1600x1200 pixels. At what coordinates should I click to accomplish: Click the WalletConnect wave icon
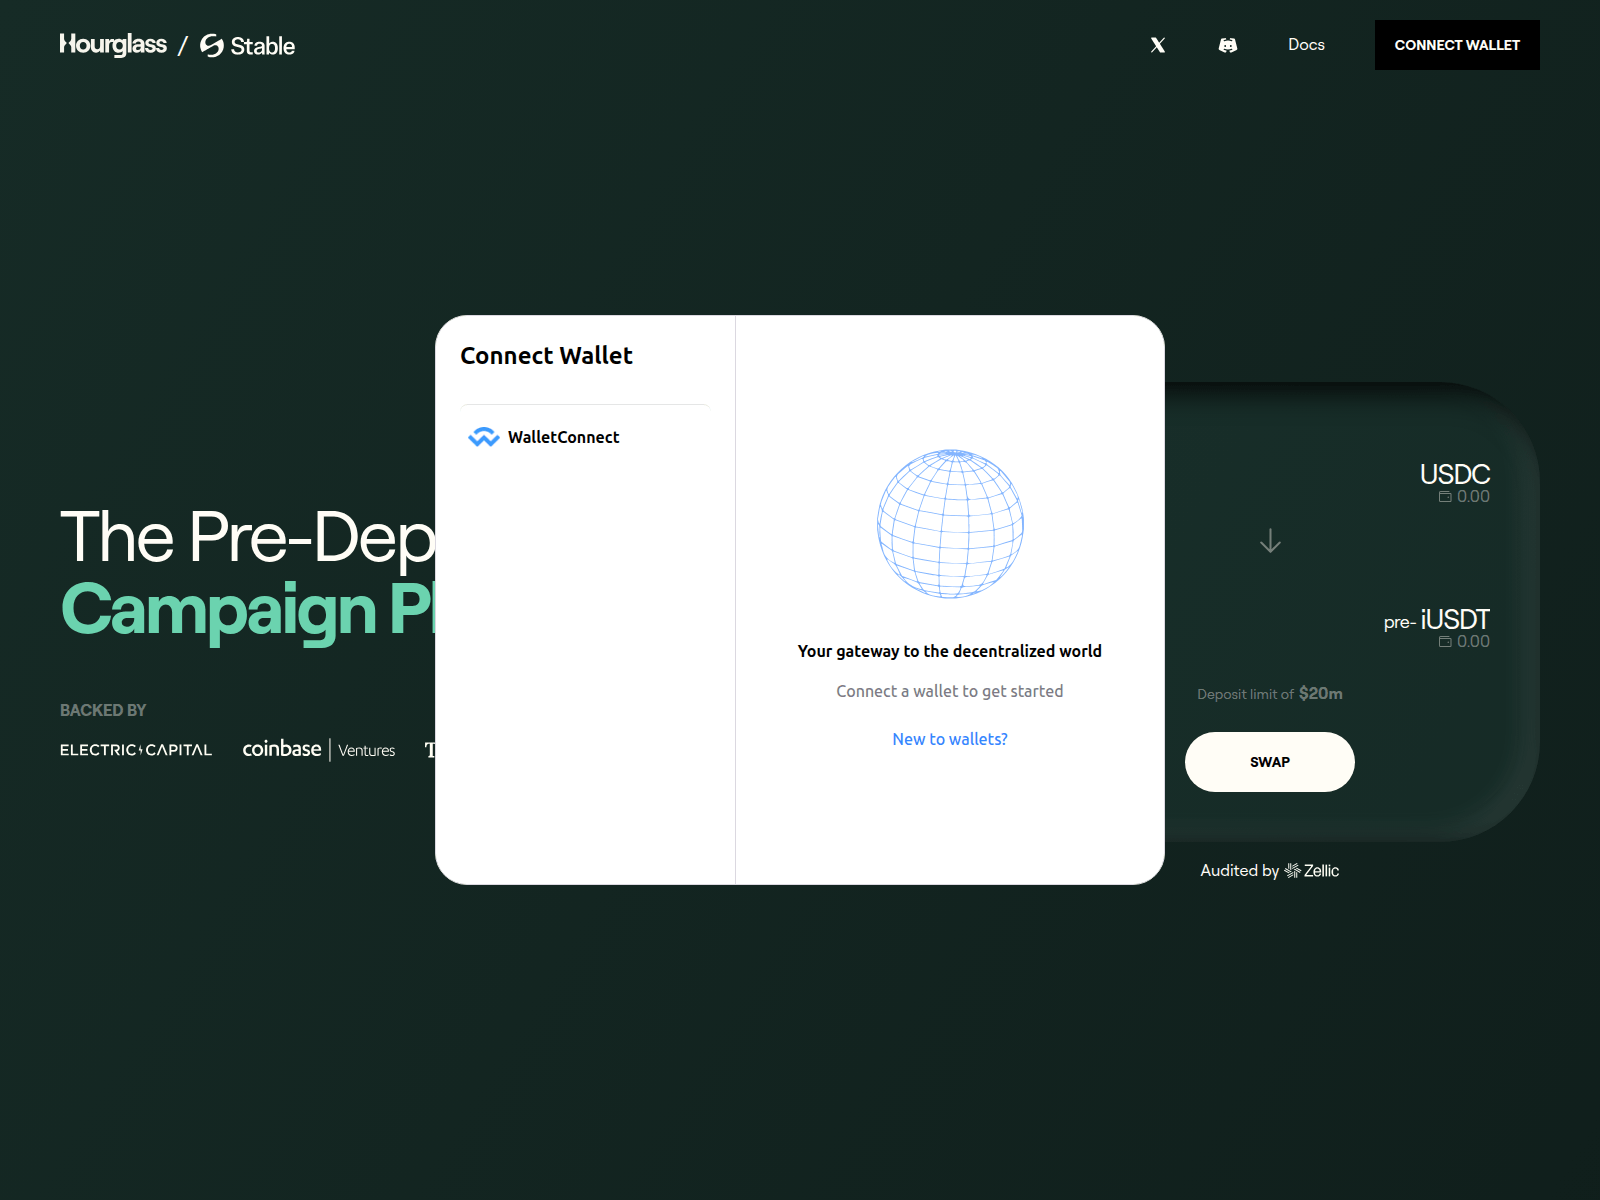[x=484, y=437]
